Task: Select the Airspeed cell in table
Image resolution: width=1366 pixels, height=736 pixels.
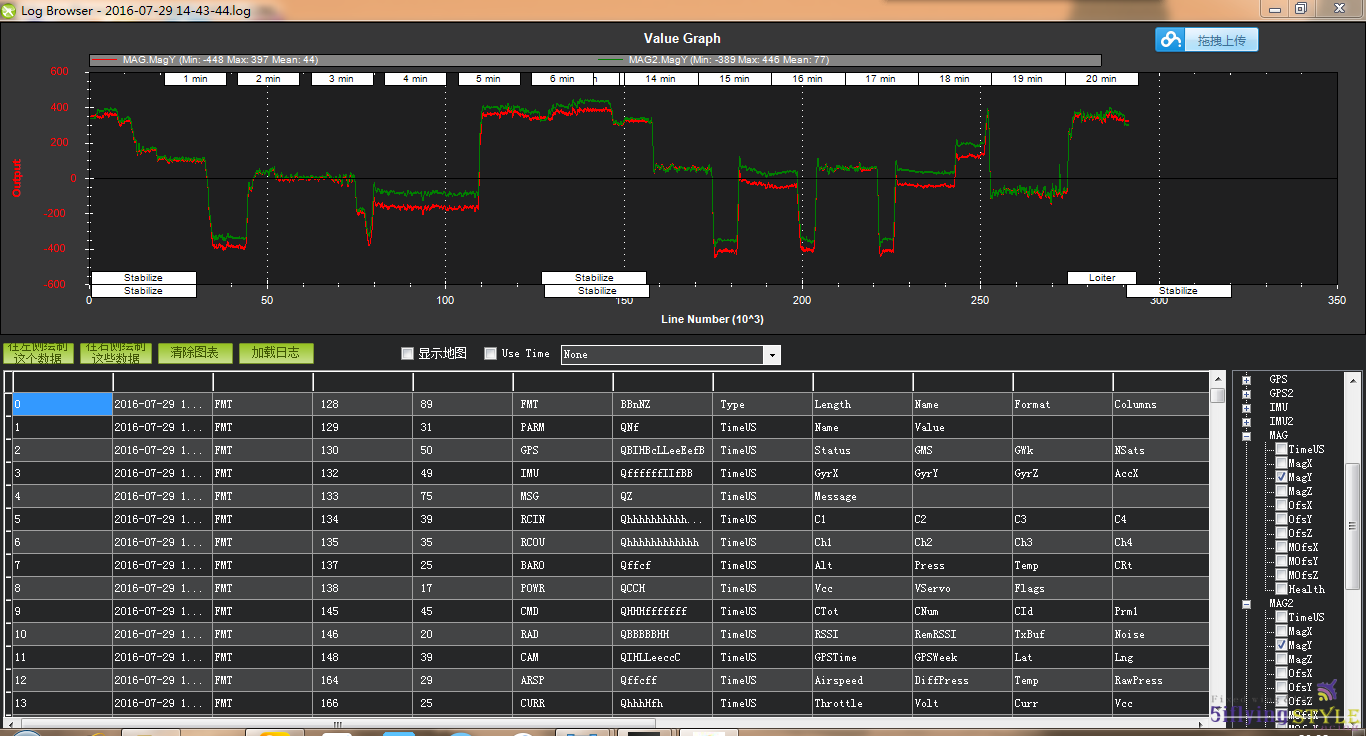Action: [x=862, y=680]
